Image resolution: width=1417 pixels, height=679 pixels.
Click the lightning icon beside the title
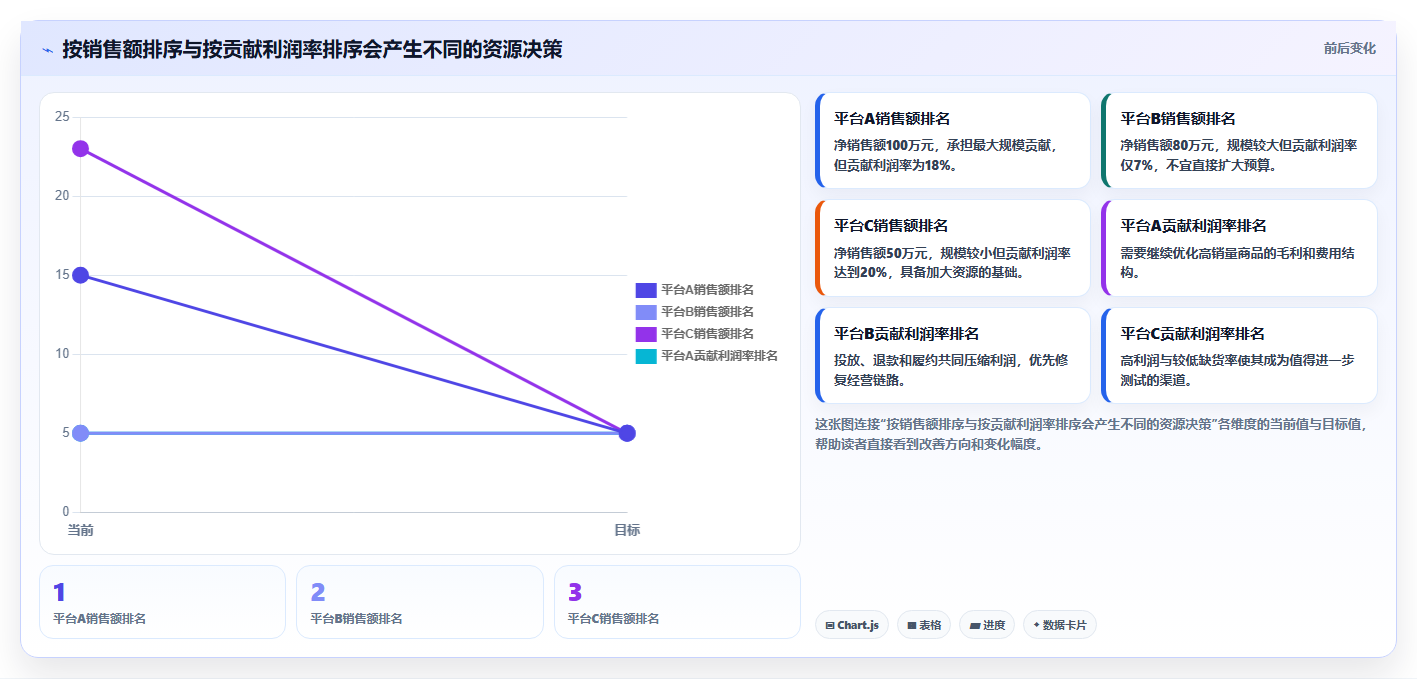(47, 50)
